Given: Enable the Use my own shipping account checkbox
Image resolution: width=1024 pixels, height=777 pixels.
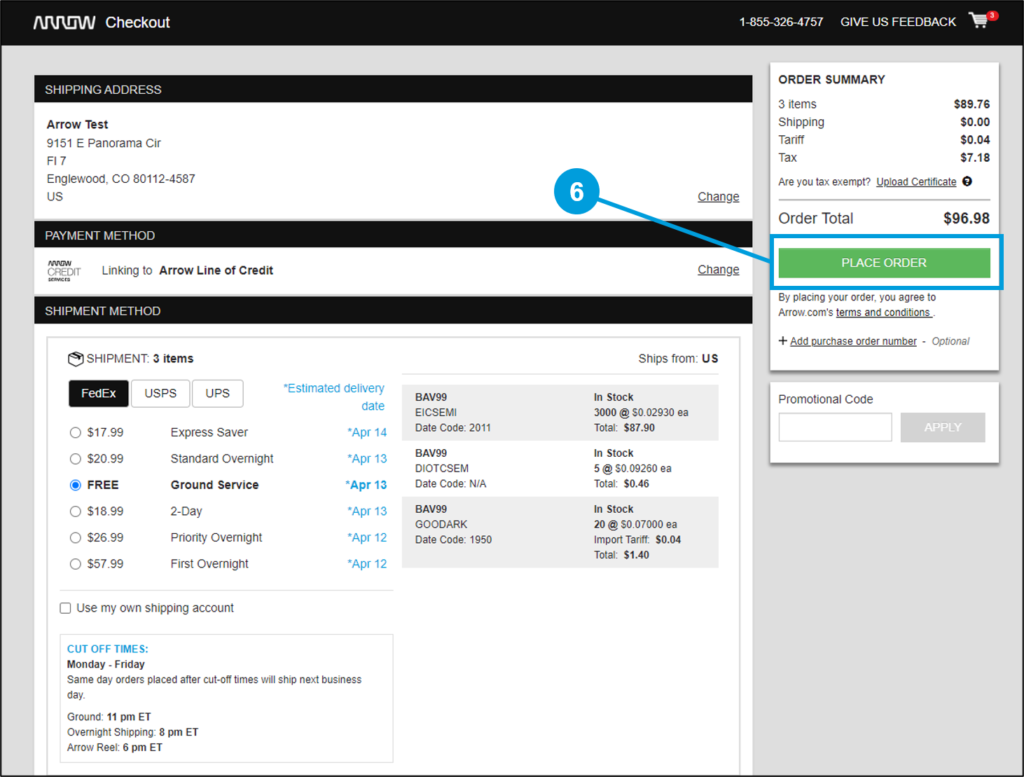Looking at the screenshot, I should click(65, 607).
